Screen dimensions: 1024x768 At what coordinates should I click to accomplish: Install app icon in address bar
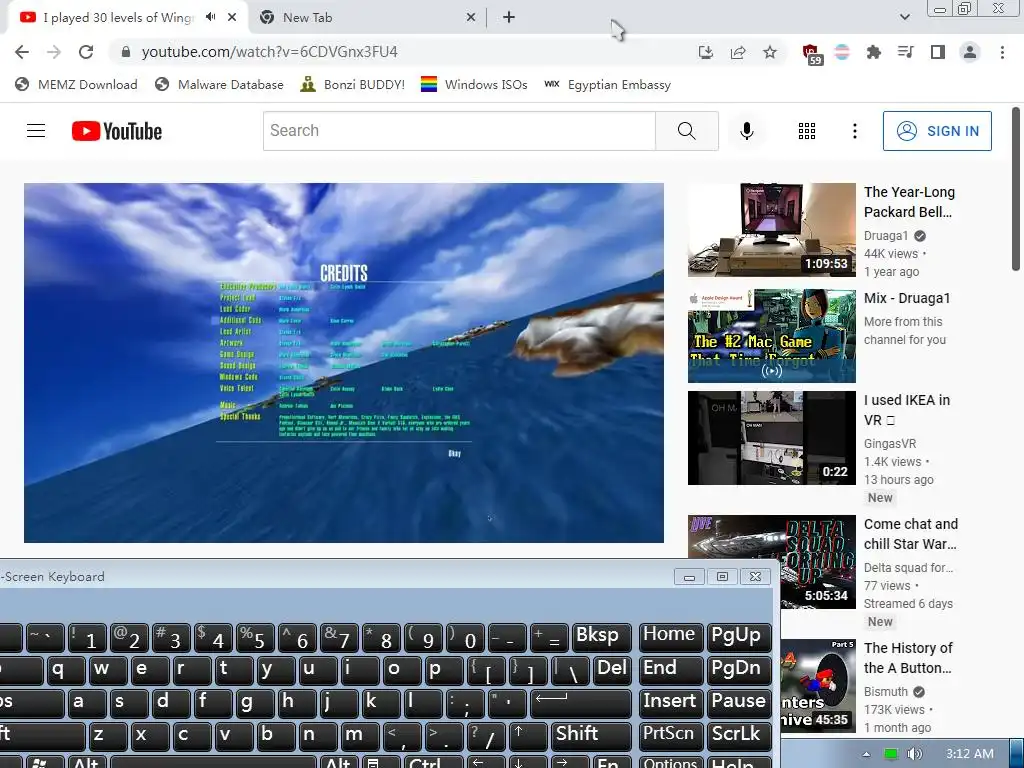click(706, 52)
